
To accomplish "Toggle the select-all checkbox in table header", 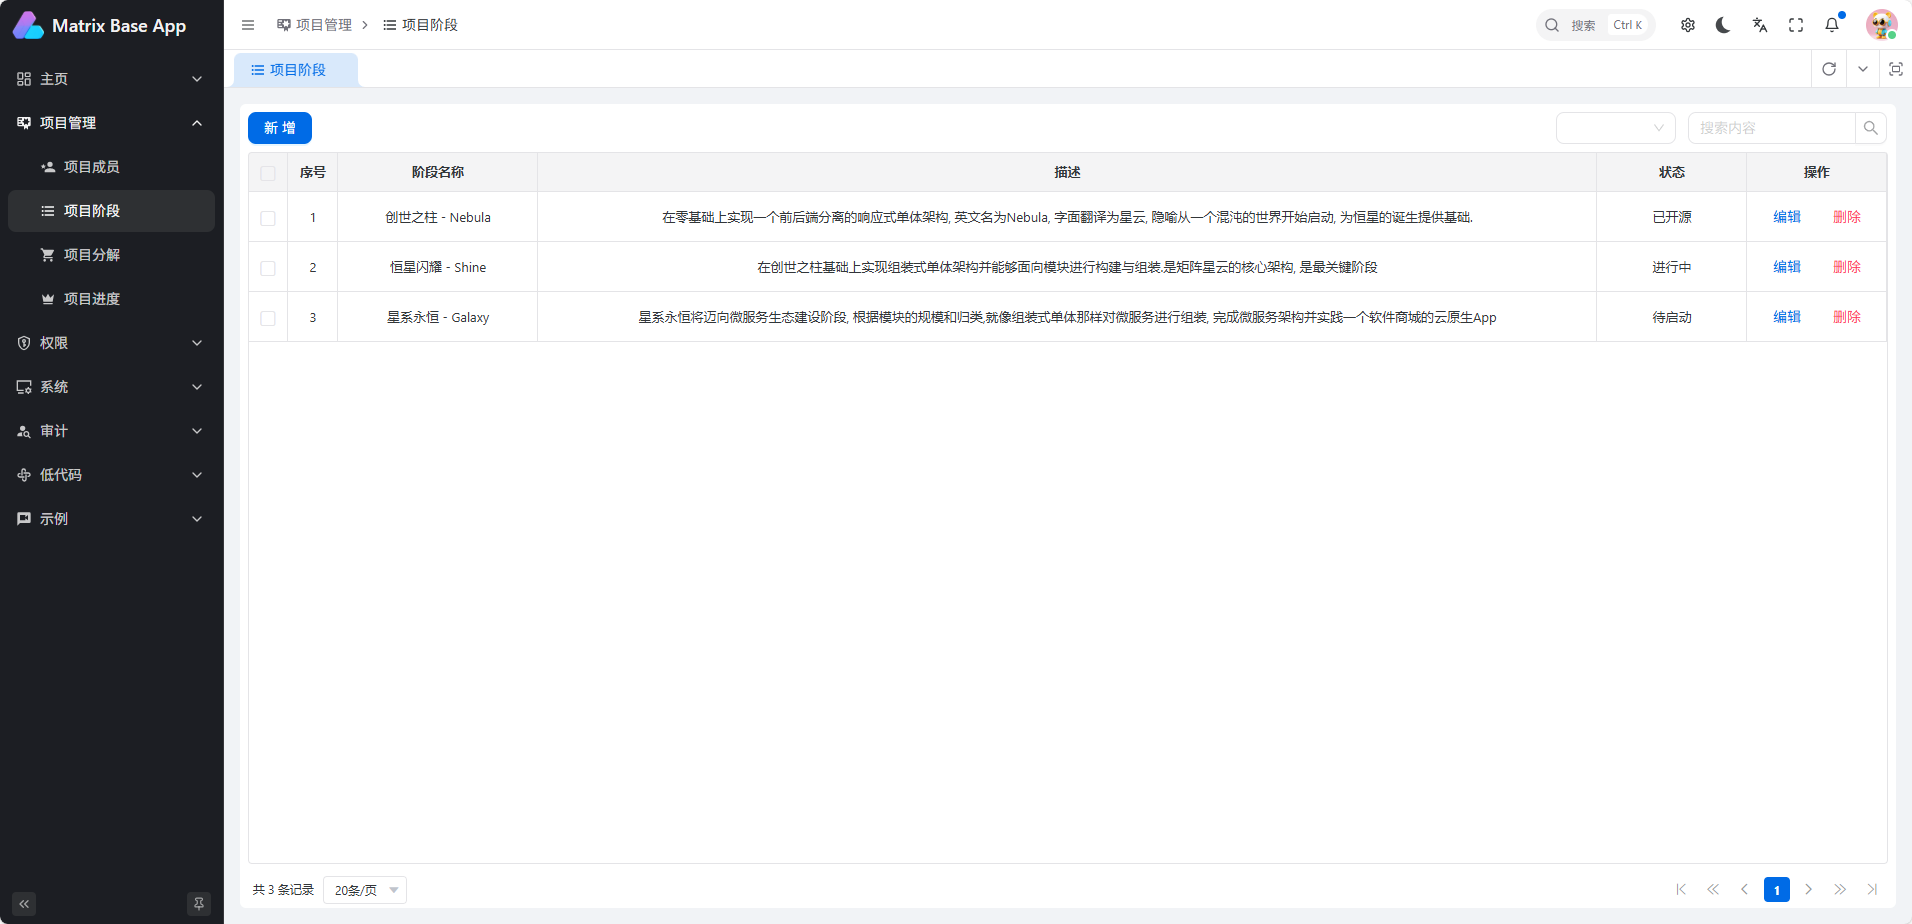I will (x=268, y=173).
